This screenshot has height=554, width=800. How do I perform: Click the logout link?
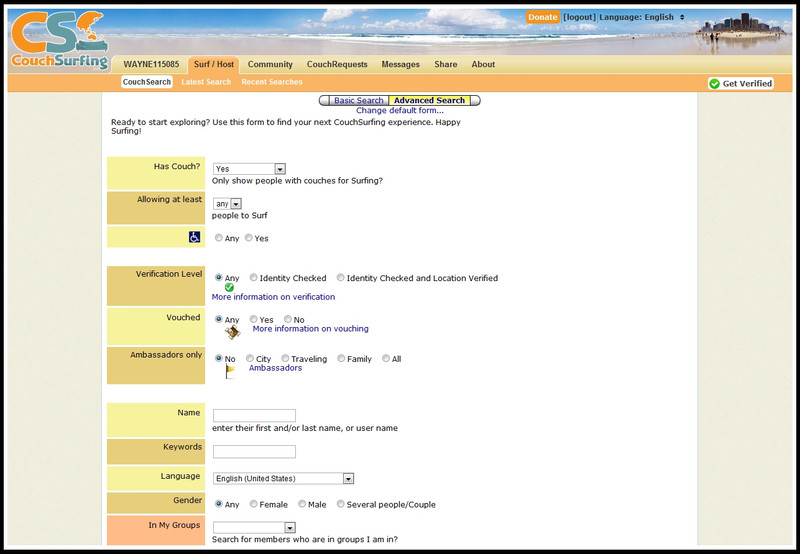tap(580, 17)
